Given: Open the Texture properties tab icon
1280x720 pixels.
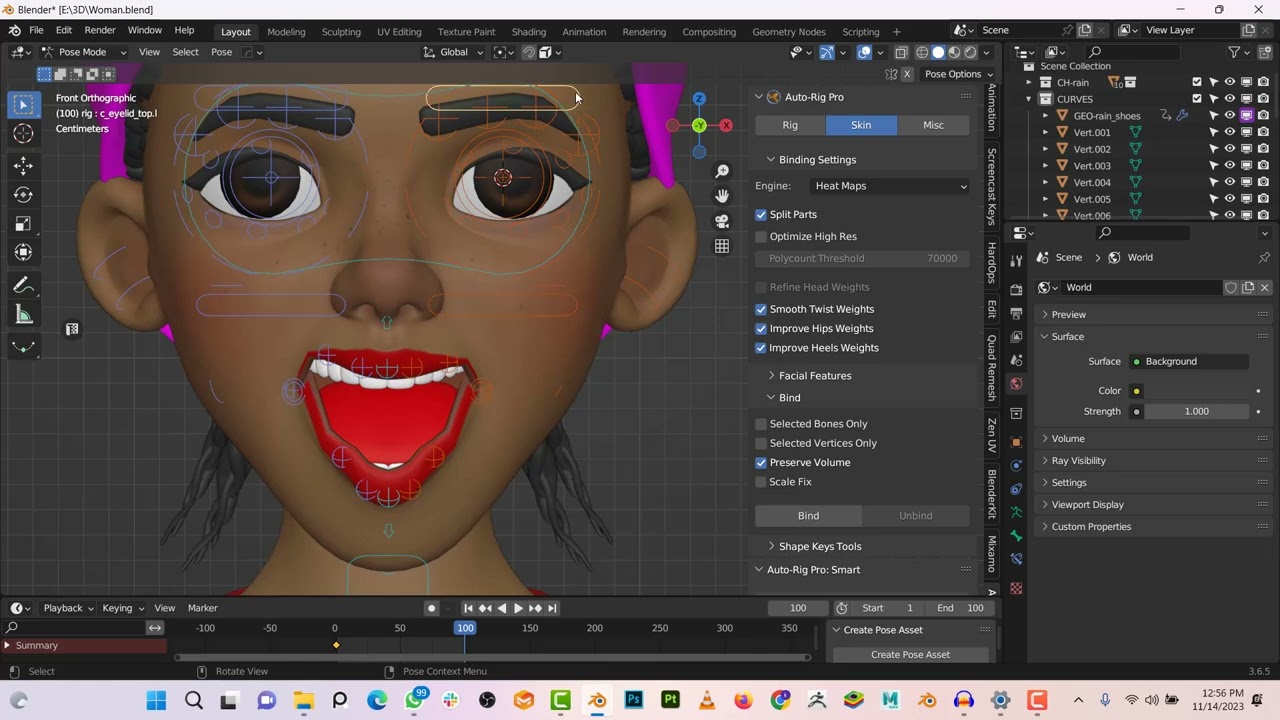Looking at the screenshot, I should 1016,588.
